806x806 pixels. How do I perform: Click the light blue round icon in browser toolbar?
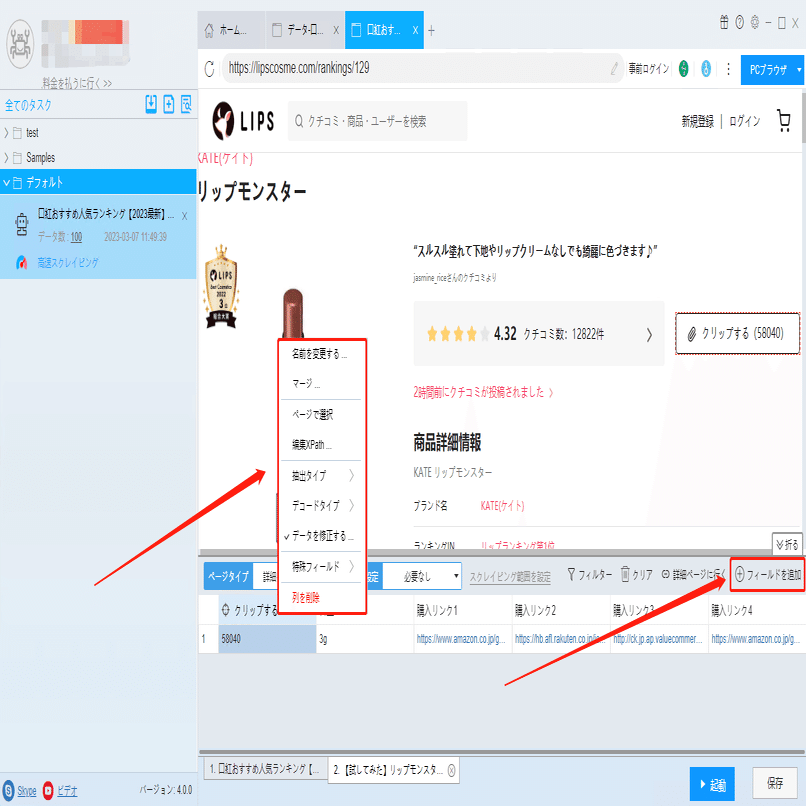point(706,68)
